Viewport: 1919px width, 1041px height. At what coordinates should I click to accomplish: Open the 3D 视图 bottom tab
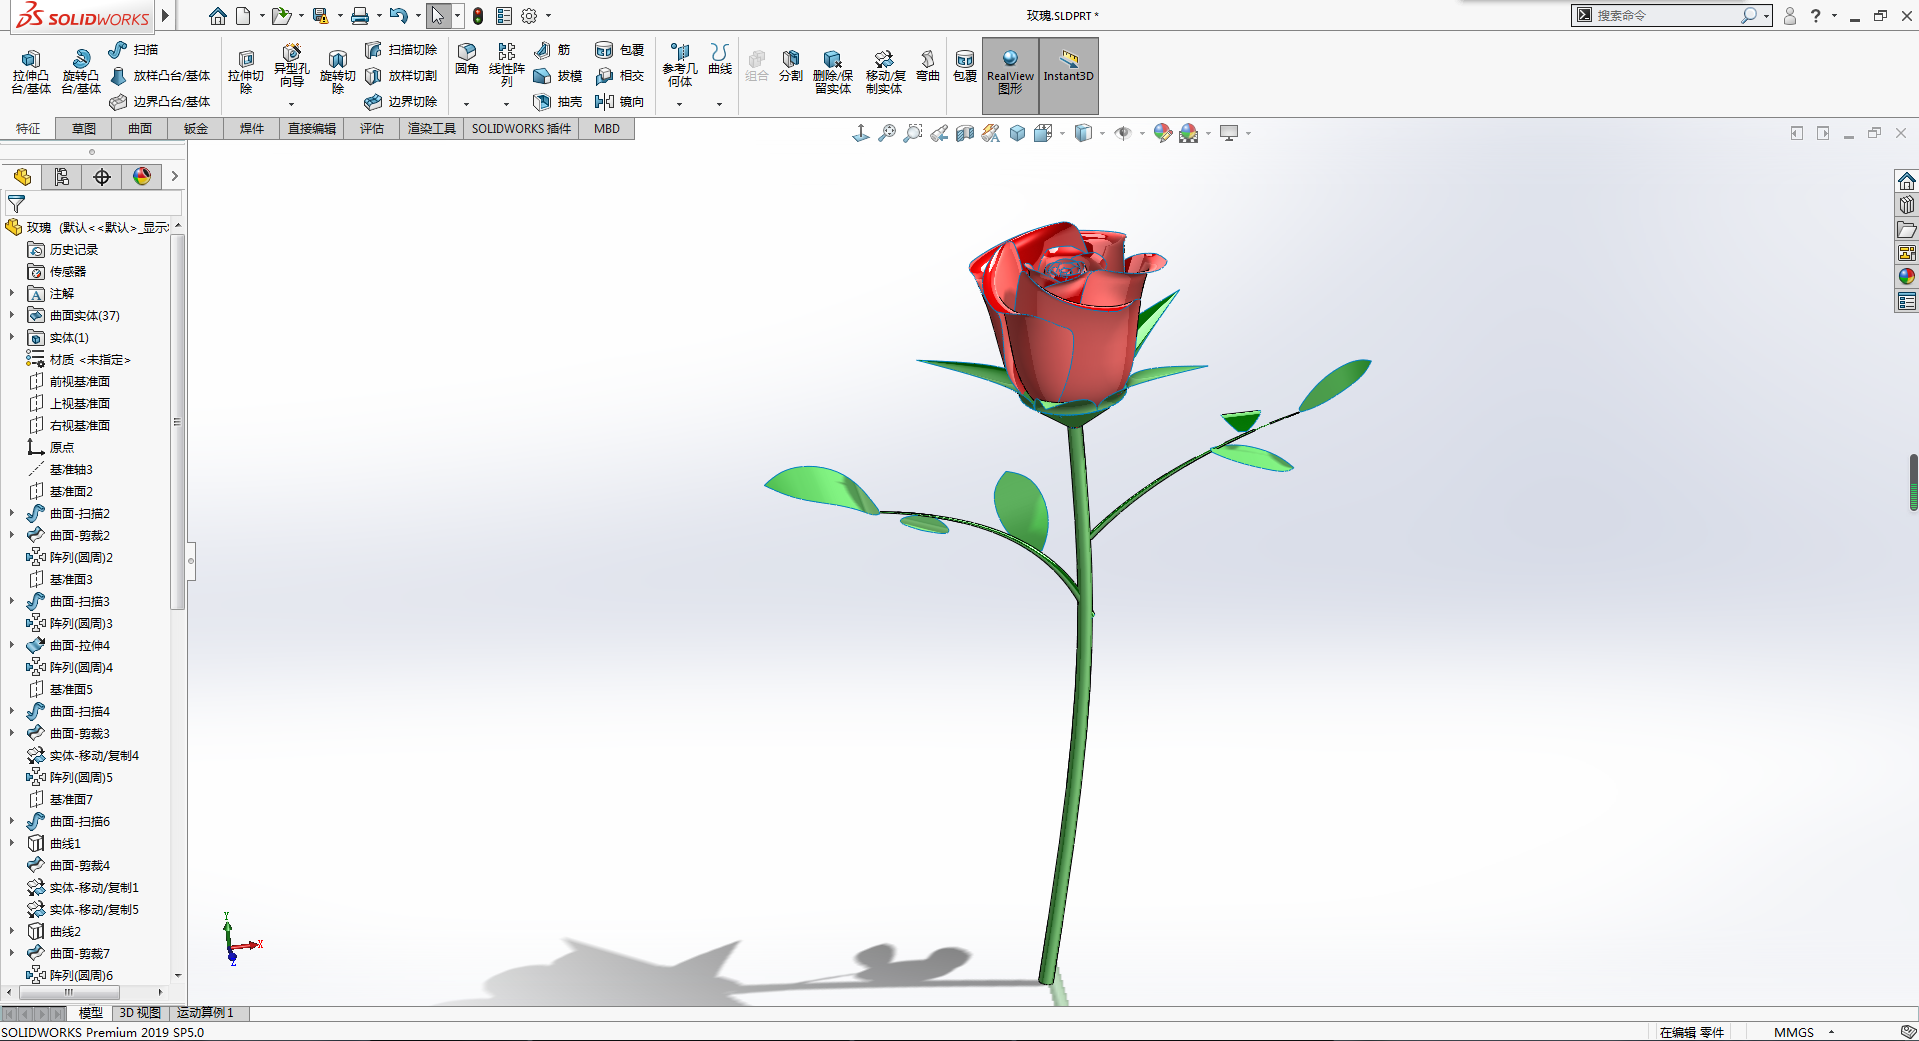tap(140, 1013)
